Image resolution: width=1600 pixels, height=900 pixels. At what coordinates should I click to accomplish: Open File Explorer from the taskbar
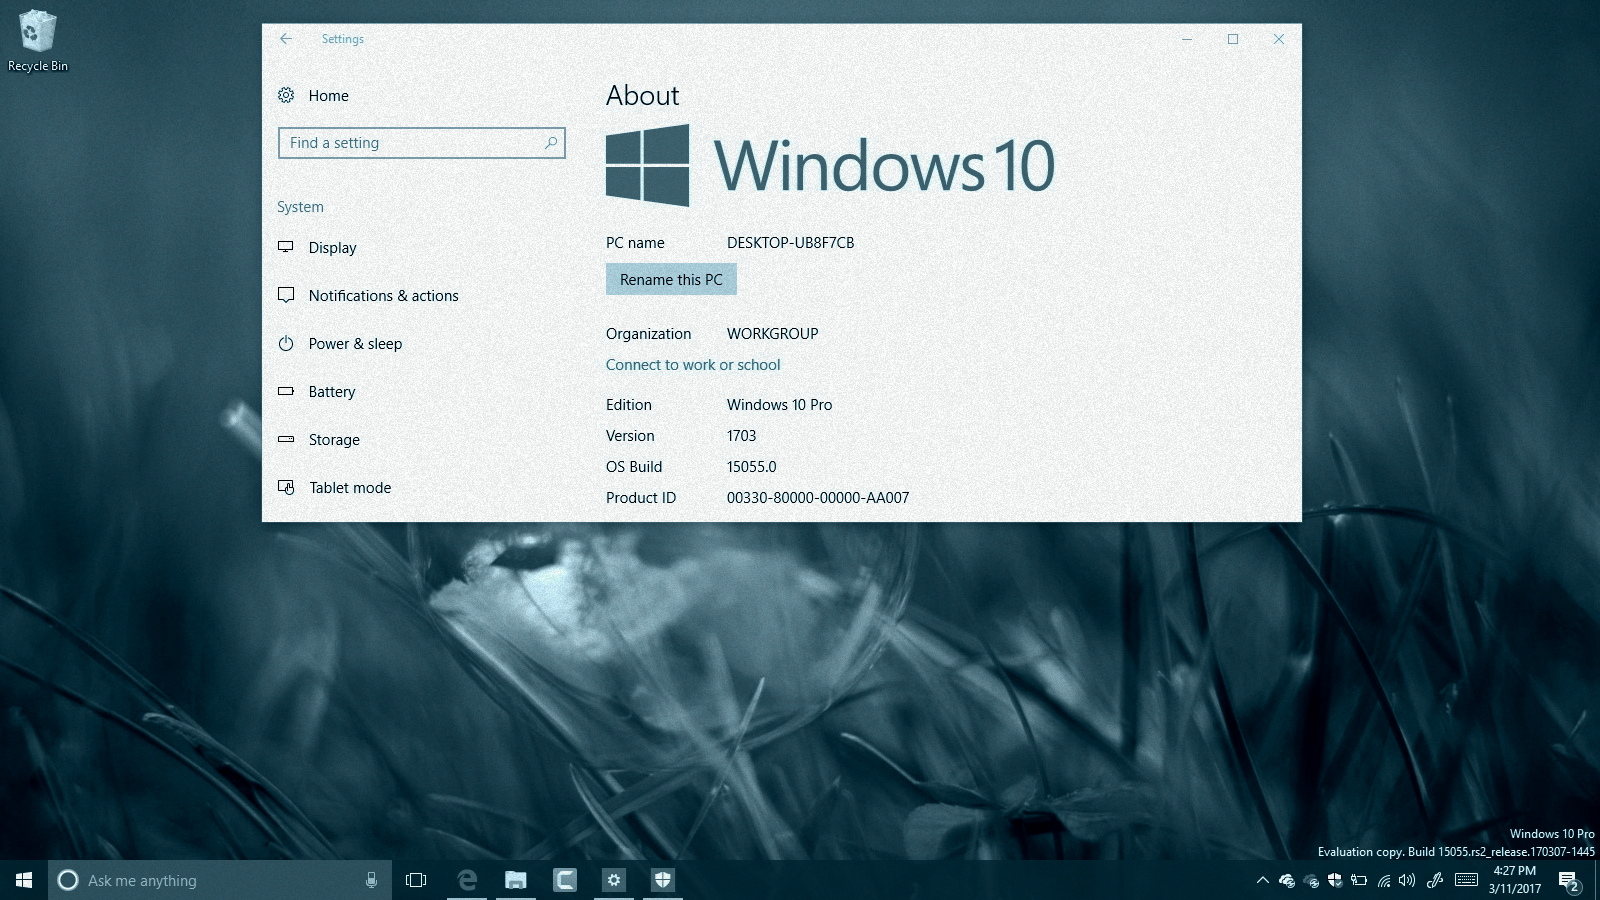515,880
